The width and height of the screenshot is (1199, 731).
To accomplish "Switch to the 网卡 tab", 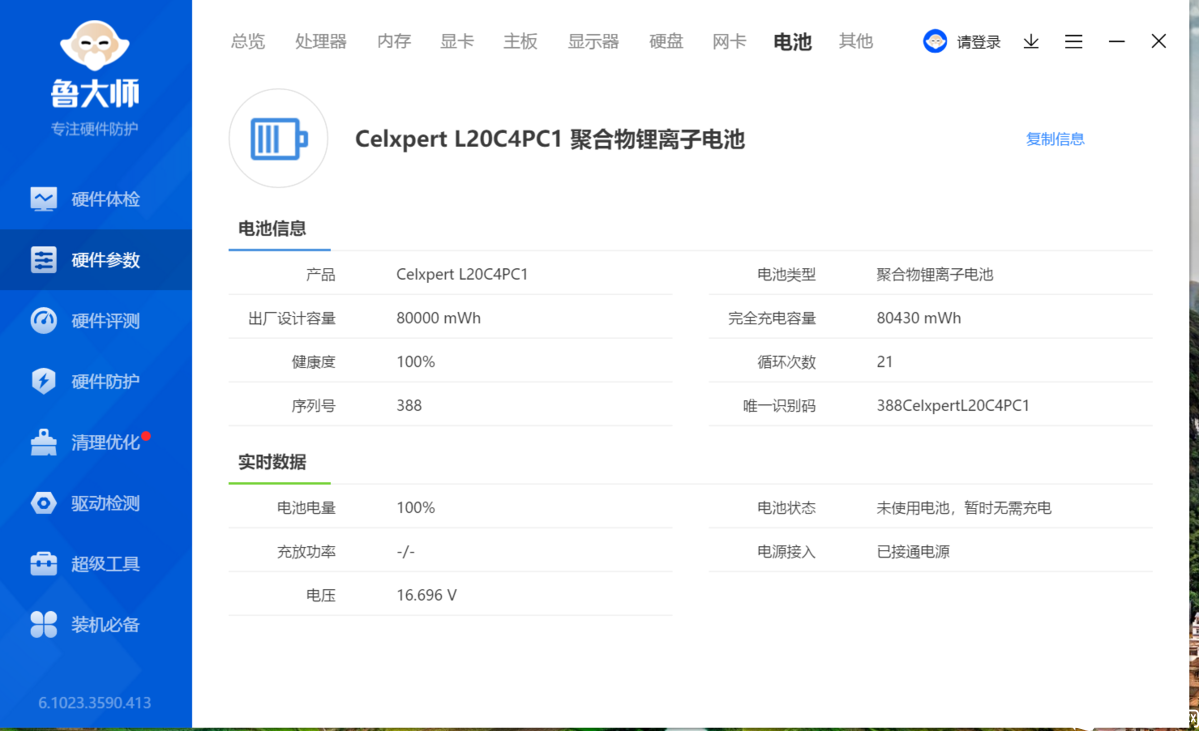I will (x=729, y=41).
